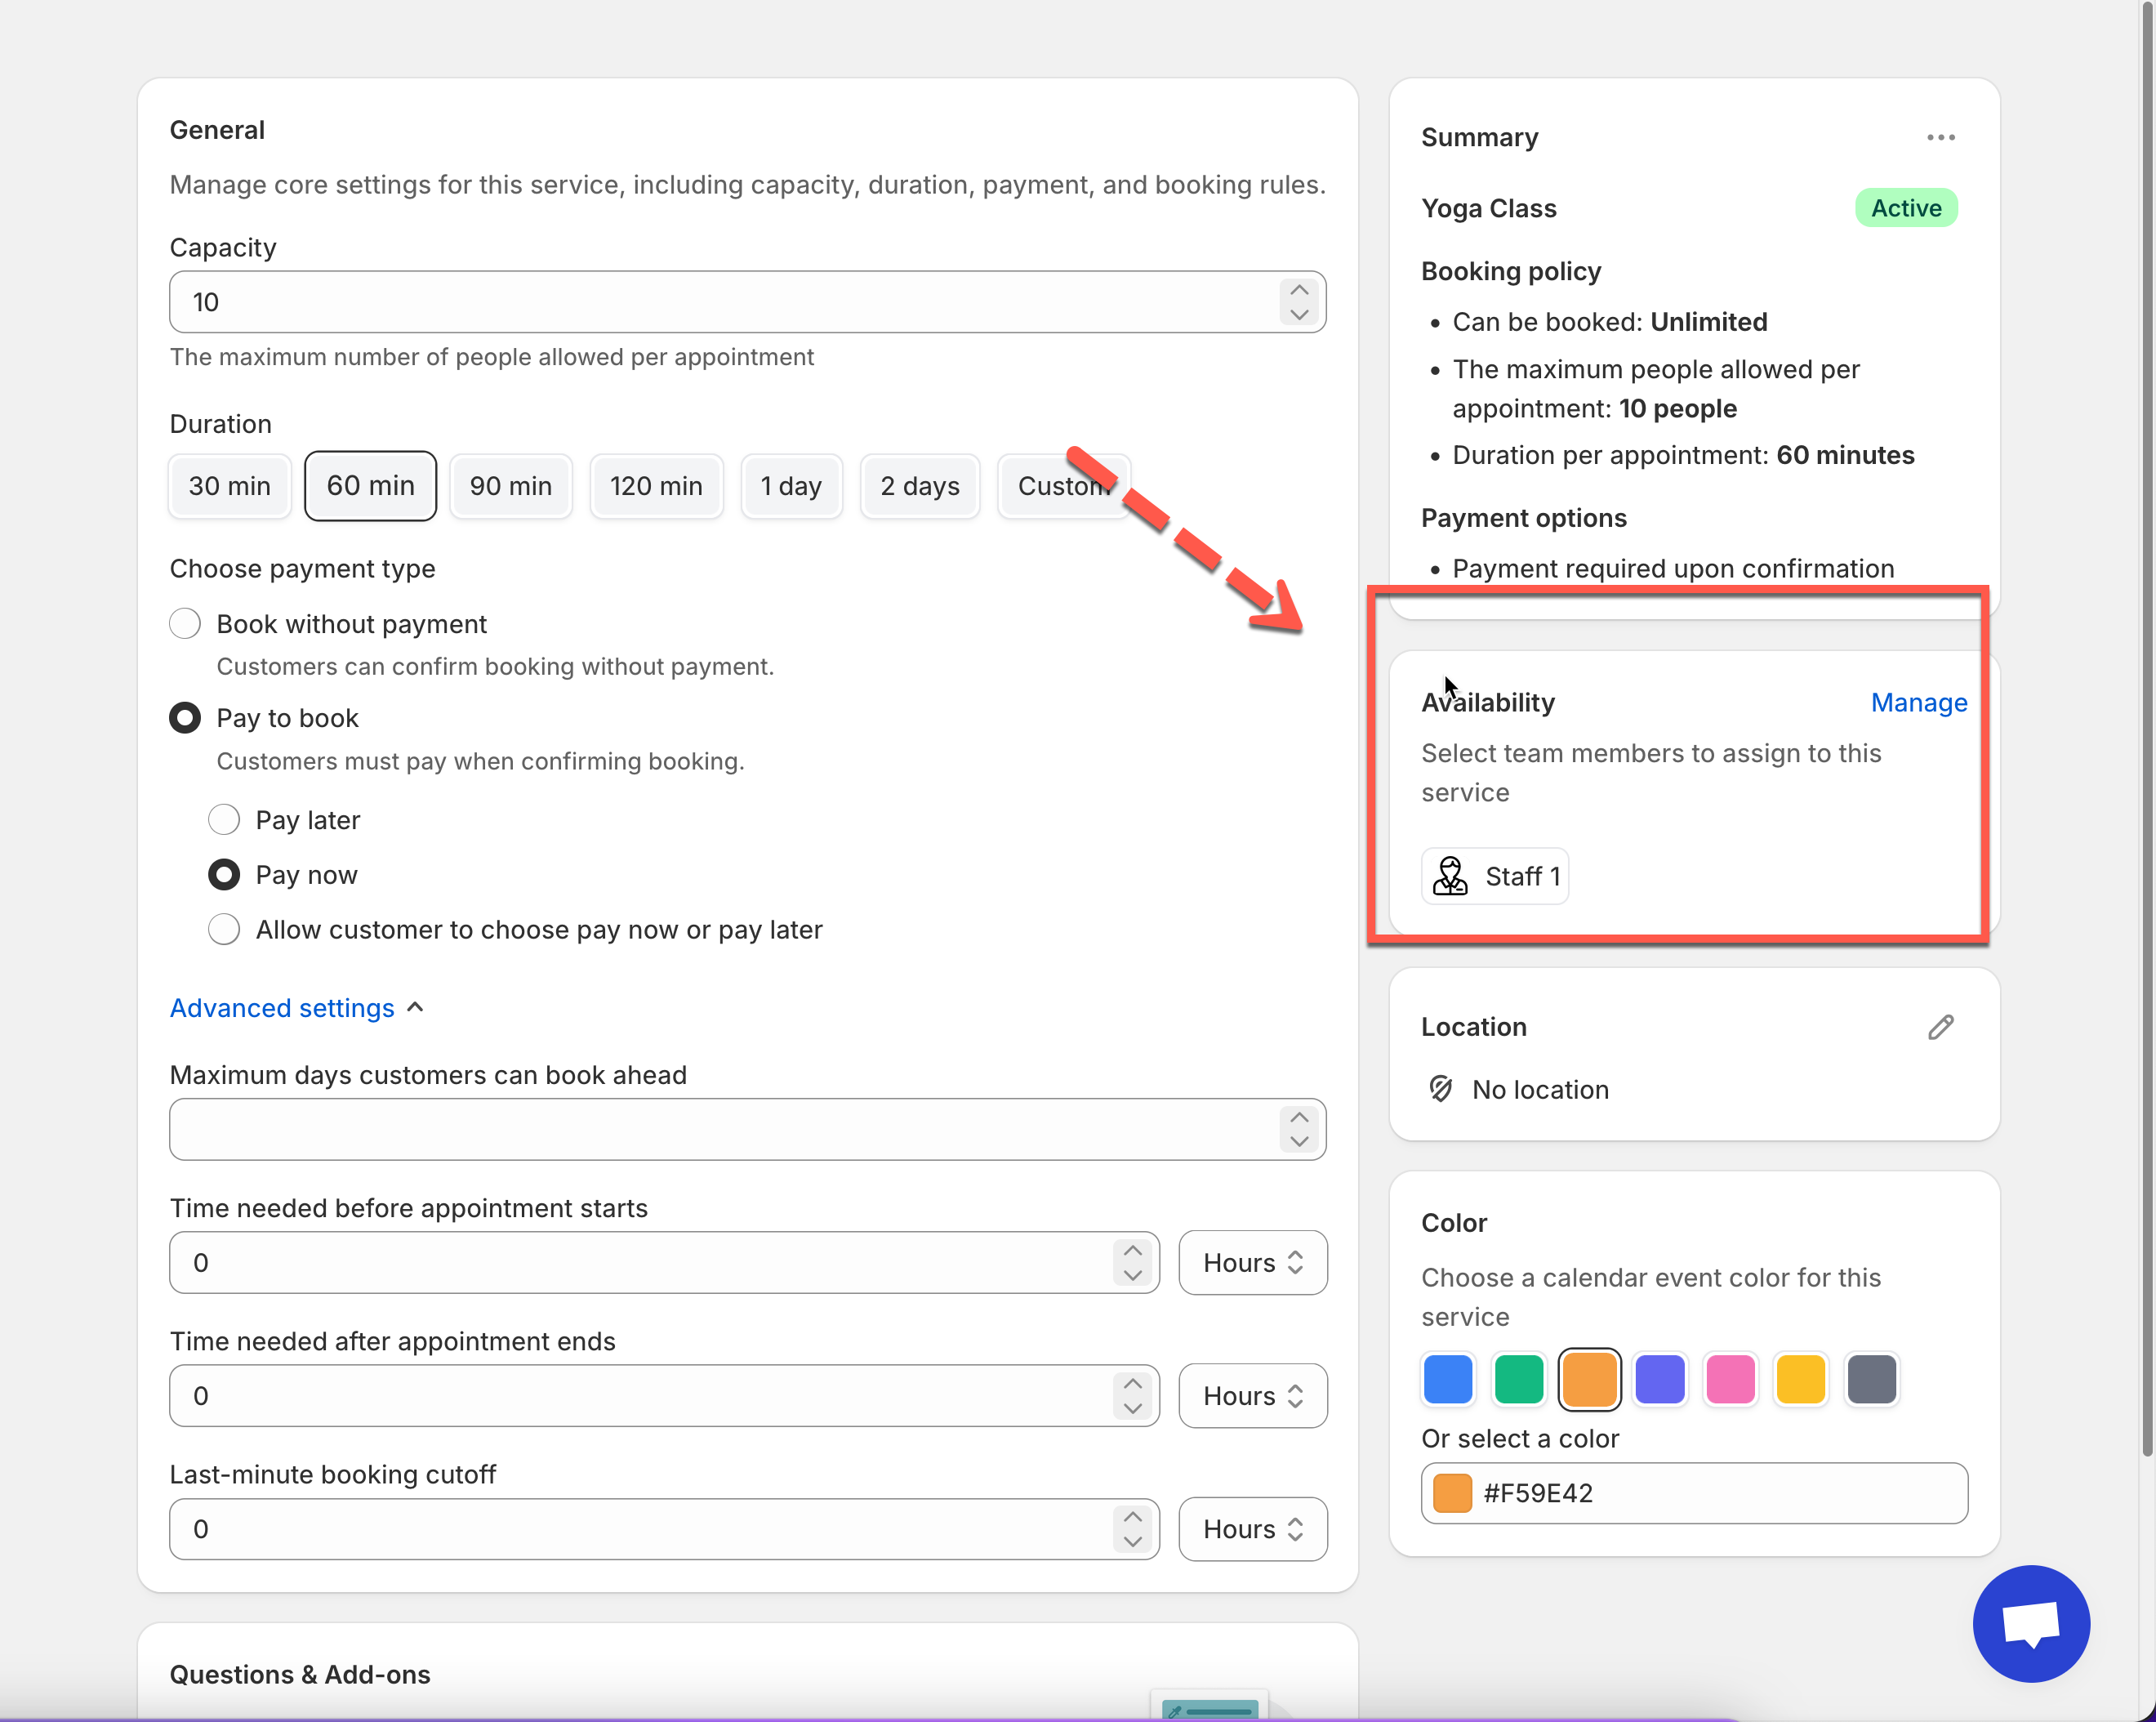Open the chat support bubble
2156x1722 pixels.
(x=2030, y=1623)
